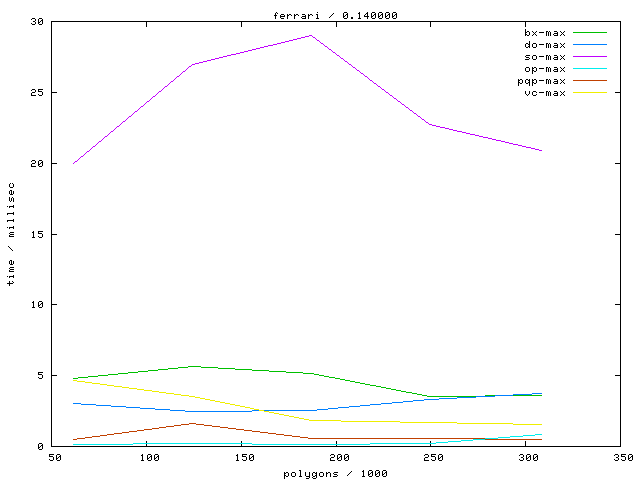Click the do-max legend label
640x480 pixels.
click(545, 45)
